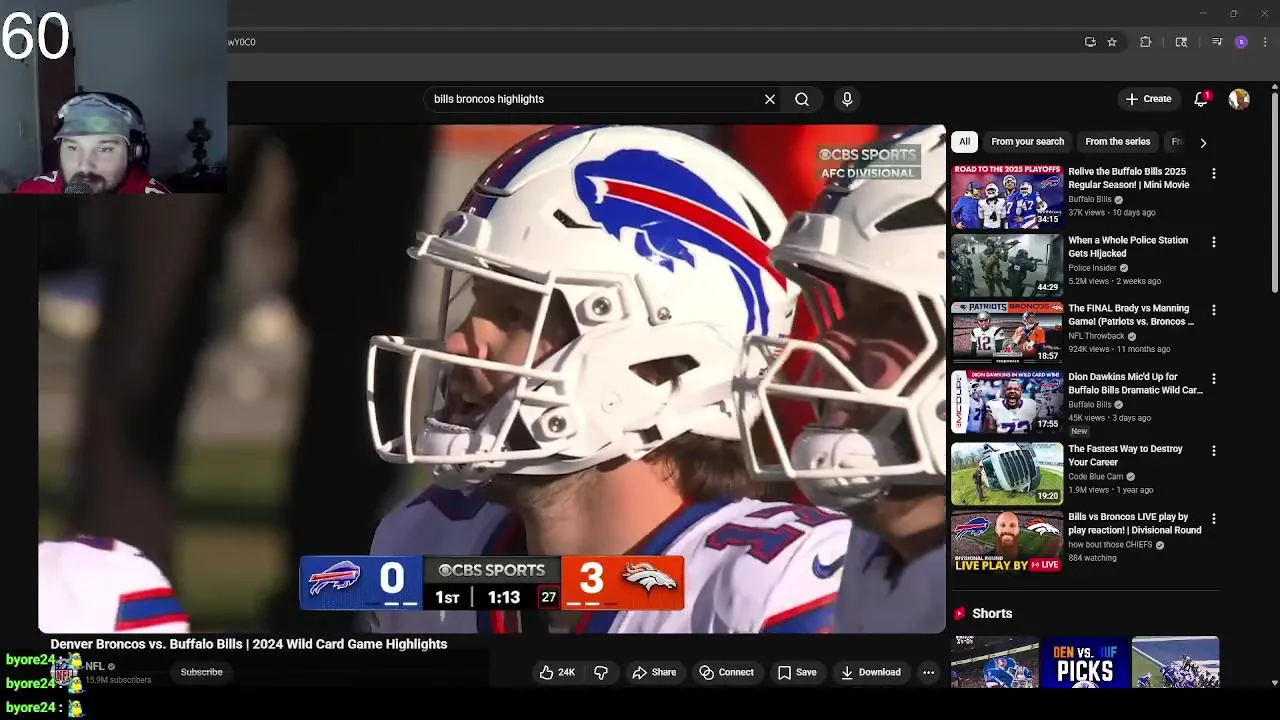Open options for Dion Dawkins Mic'd Up video
Image resolution: width=1280 pixels, height=720 pixels.
pos(1214,379)
